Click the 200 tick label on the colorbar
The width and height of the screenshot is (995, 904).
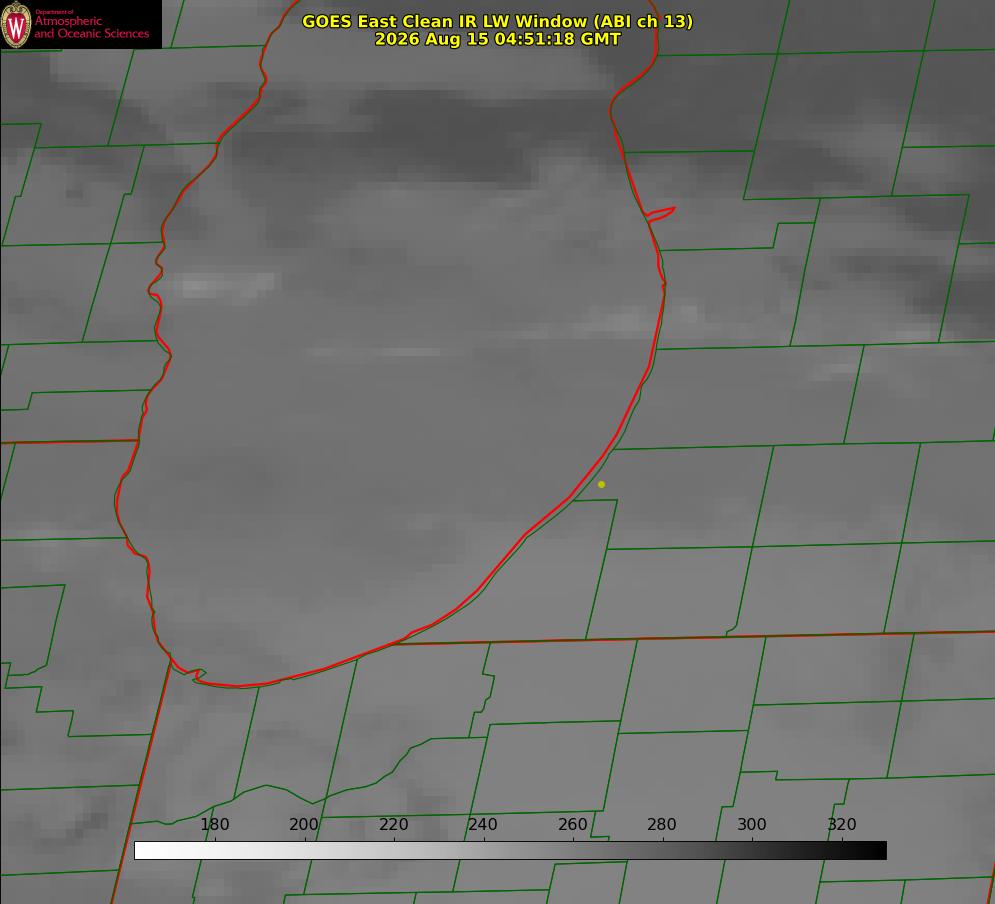coord(304,824)
